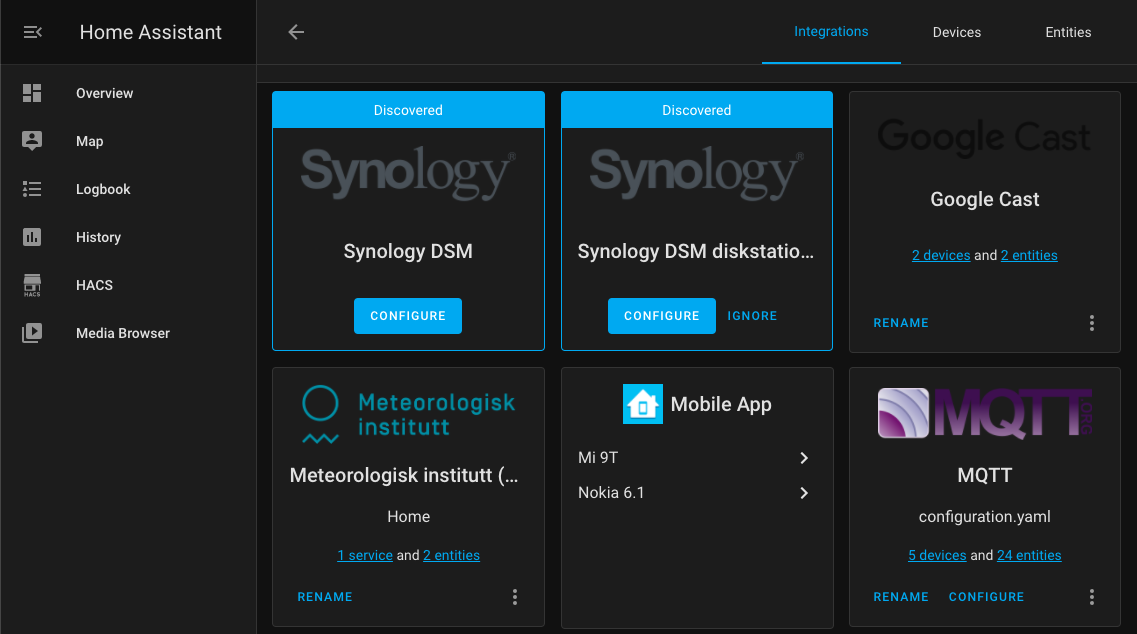Click the Home label under Meteorologisk institutt
This screenshot has width=1137, height=634.
click(408, 516)
